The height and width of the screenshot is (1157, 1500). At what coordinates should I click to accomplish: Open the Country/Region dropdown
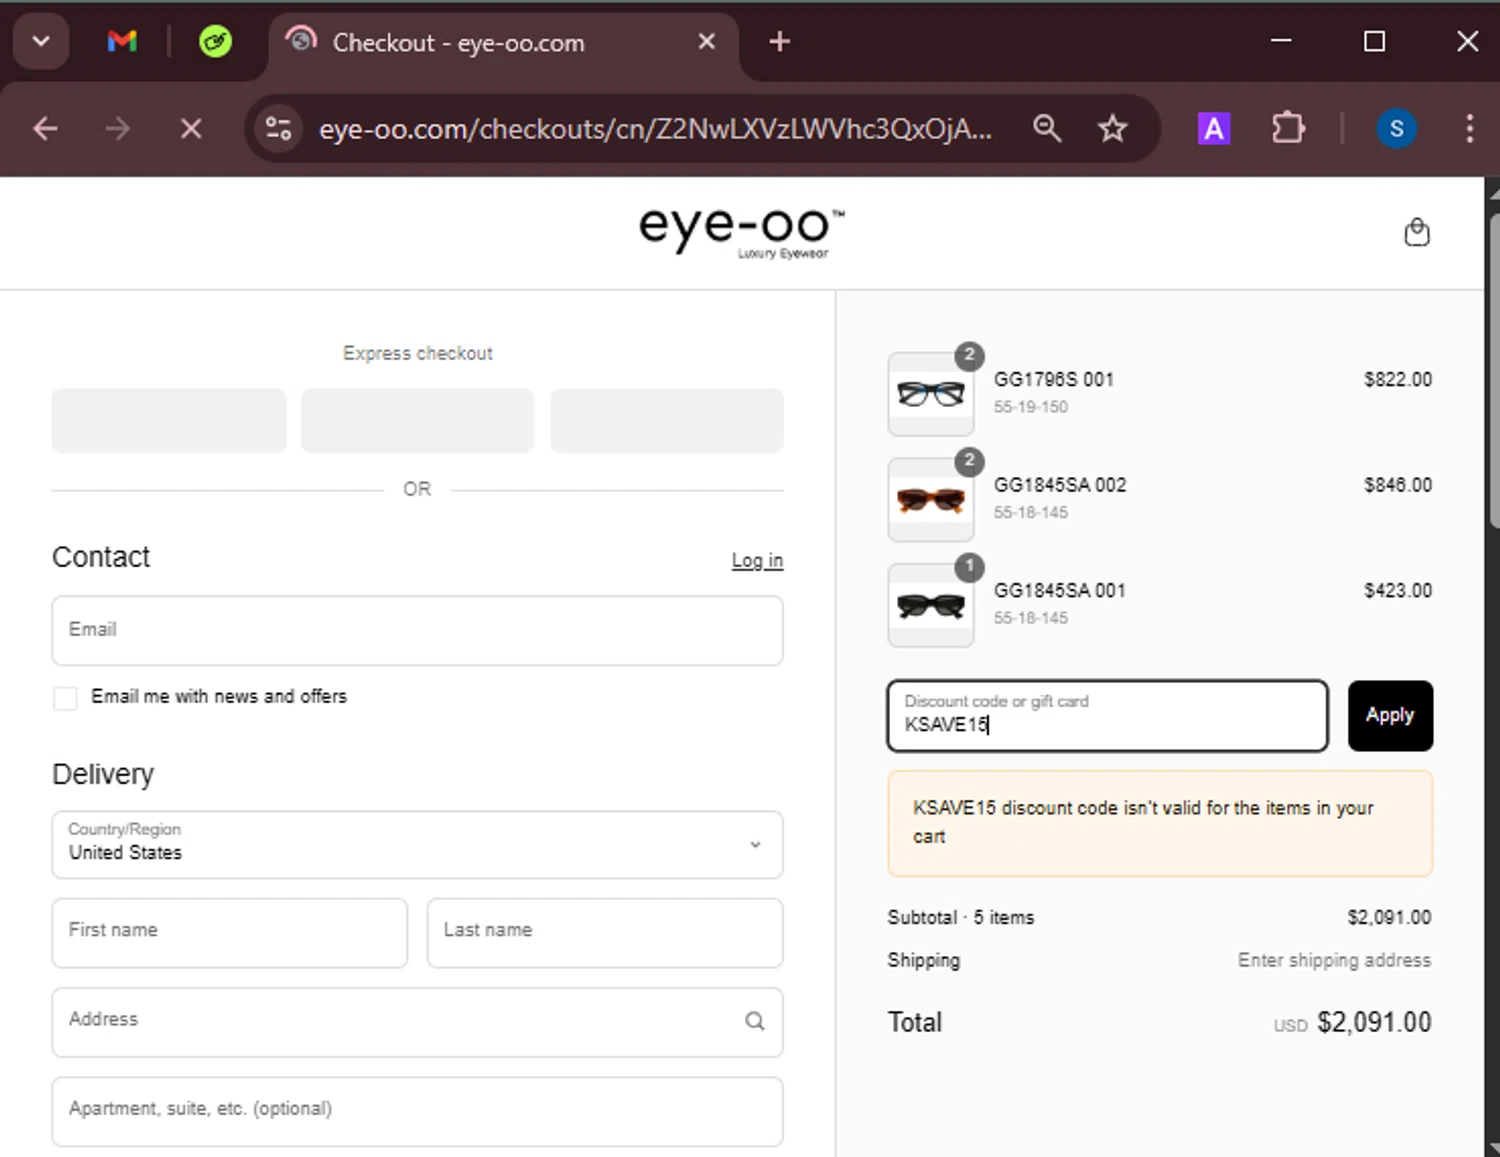(417, 845)
